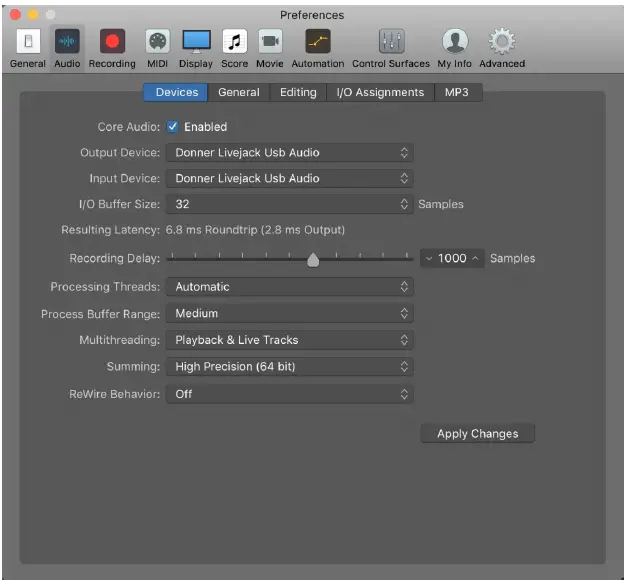This screenshot has height=586, width=637.
Task: Select the Movie camera icon
Action: pyautogui.click(x=269, y=43)
